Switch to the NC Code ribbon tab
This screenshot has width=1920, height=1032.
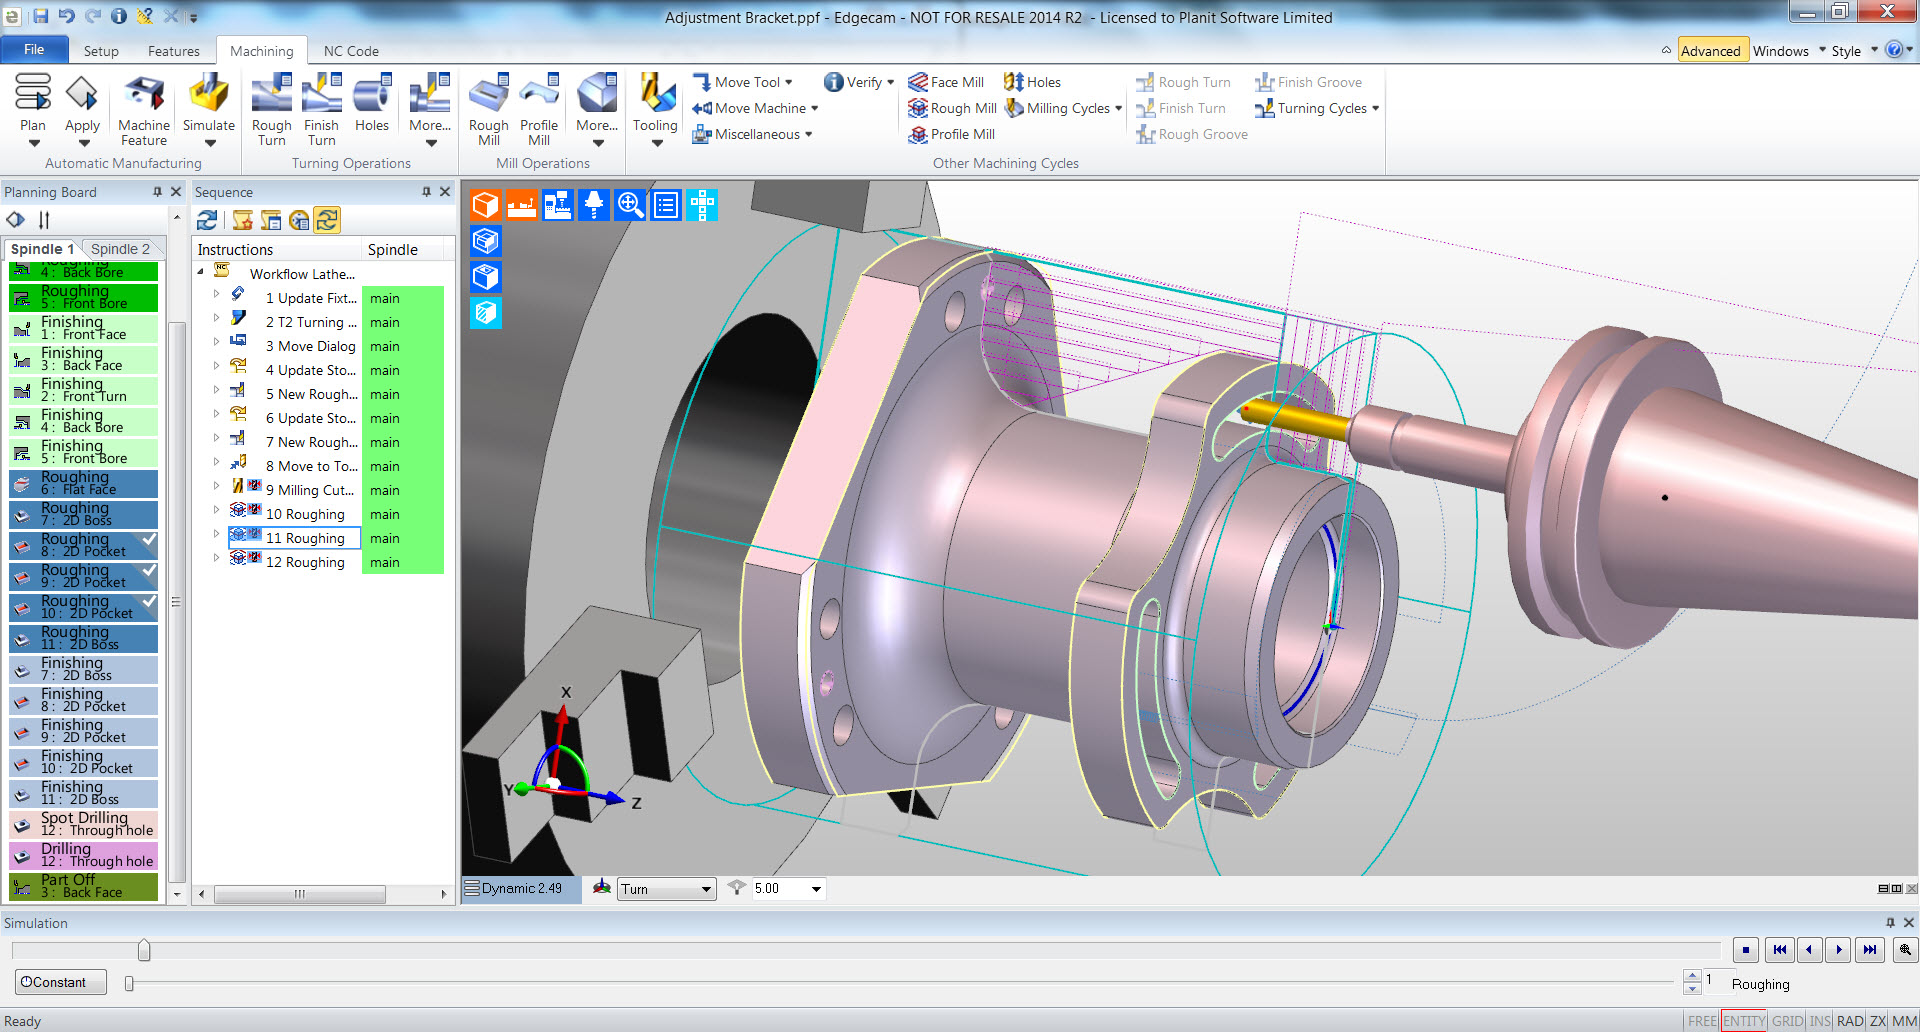350,51
